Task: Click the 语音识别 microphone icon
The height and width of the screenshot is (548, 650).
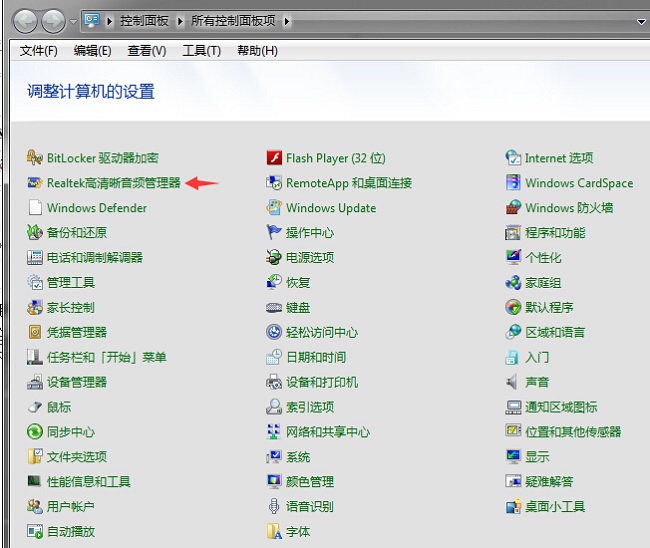Action: point(274,506)
